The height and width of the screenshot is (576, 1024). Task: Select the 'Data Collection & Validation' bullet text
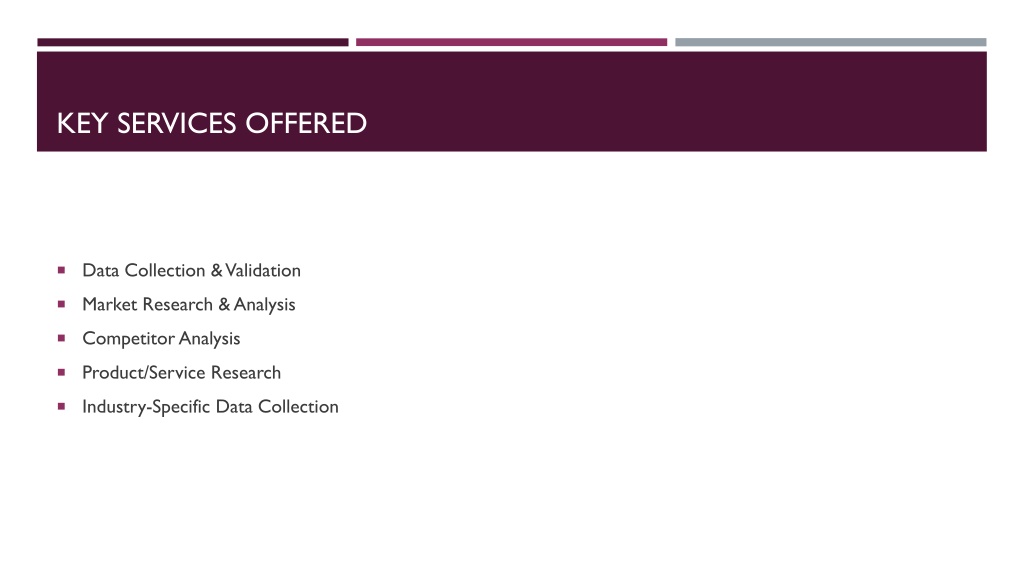(x=191, y=270)
